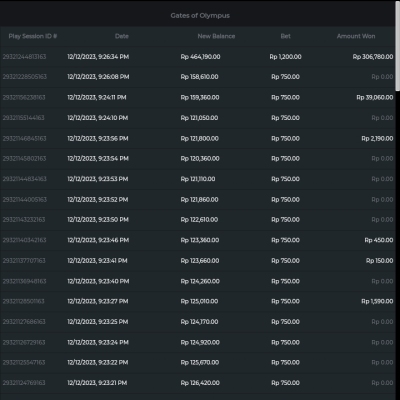Select the row dated 9:23:46 PM
The width and height of the screenshot is (400, 400).
(198, 240)
